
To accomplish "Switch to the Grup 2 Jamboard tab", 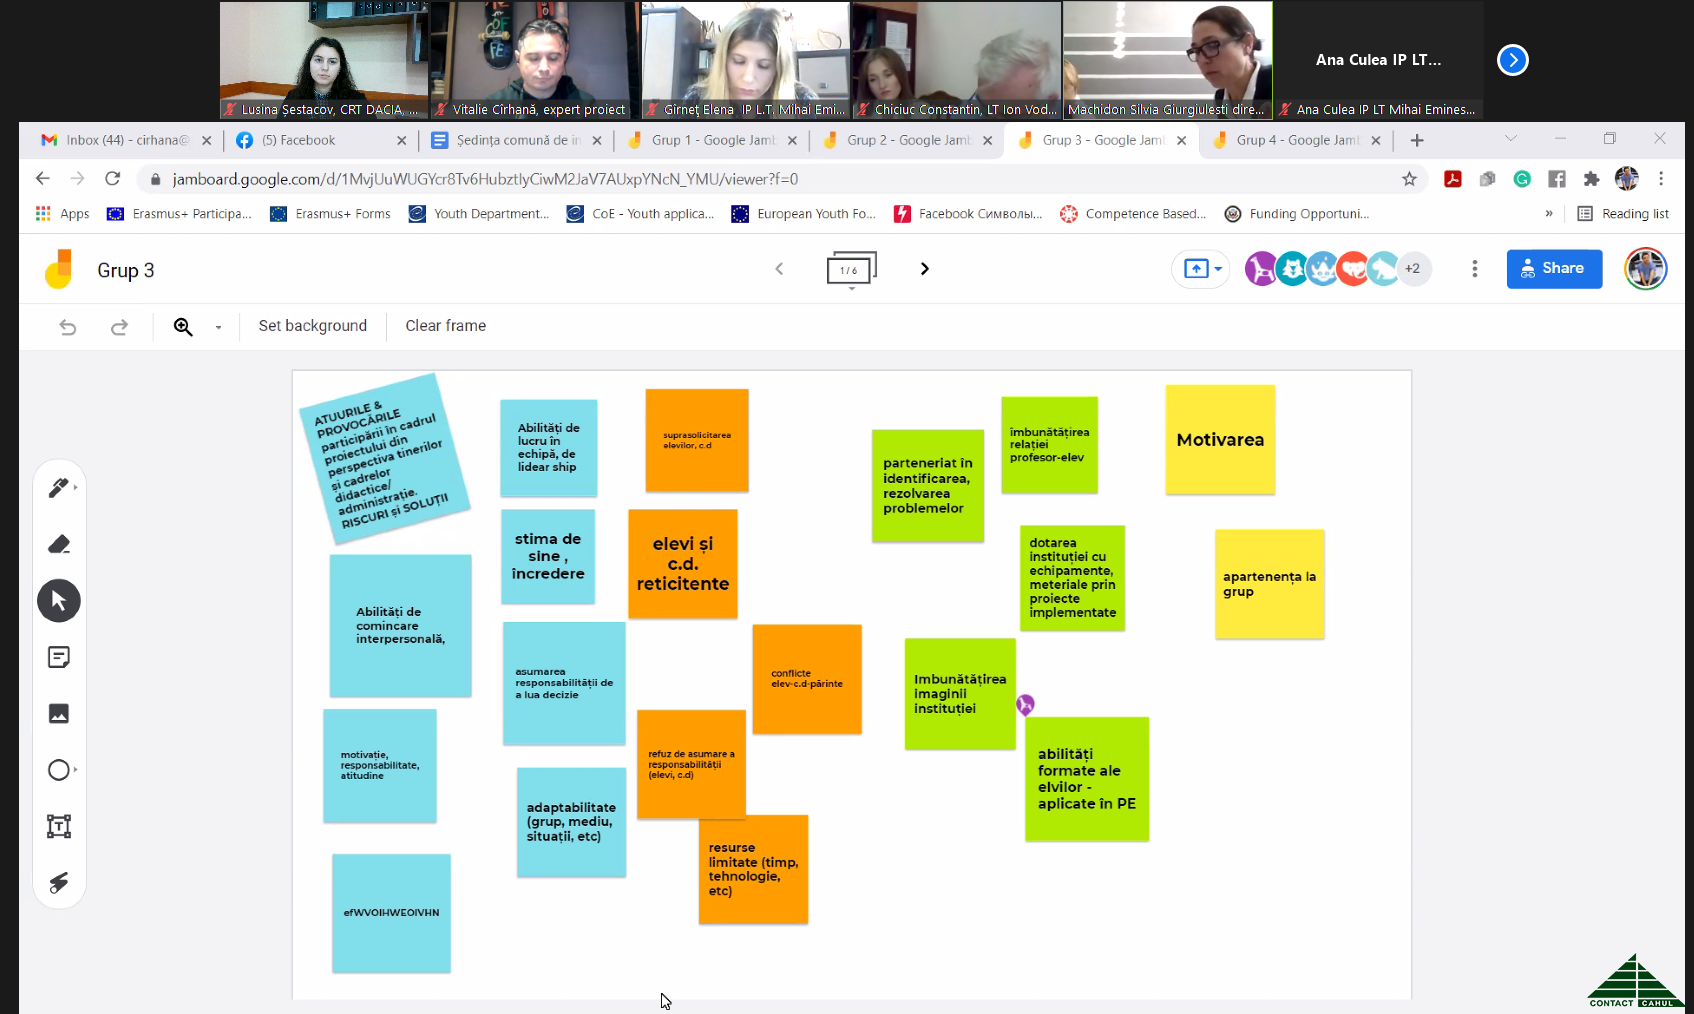I will 907,140.
